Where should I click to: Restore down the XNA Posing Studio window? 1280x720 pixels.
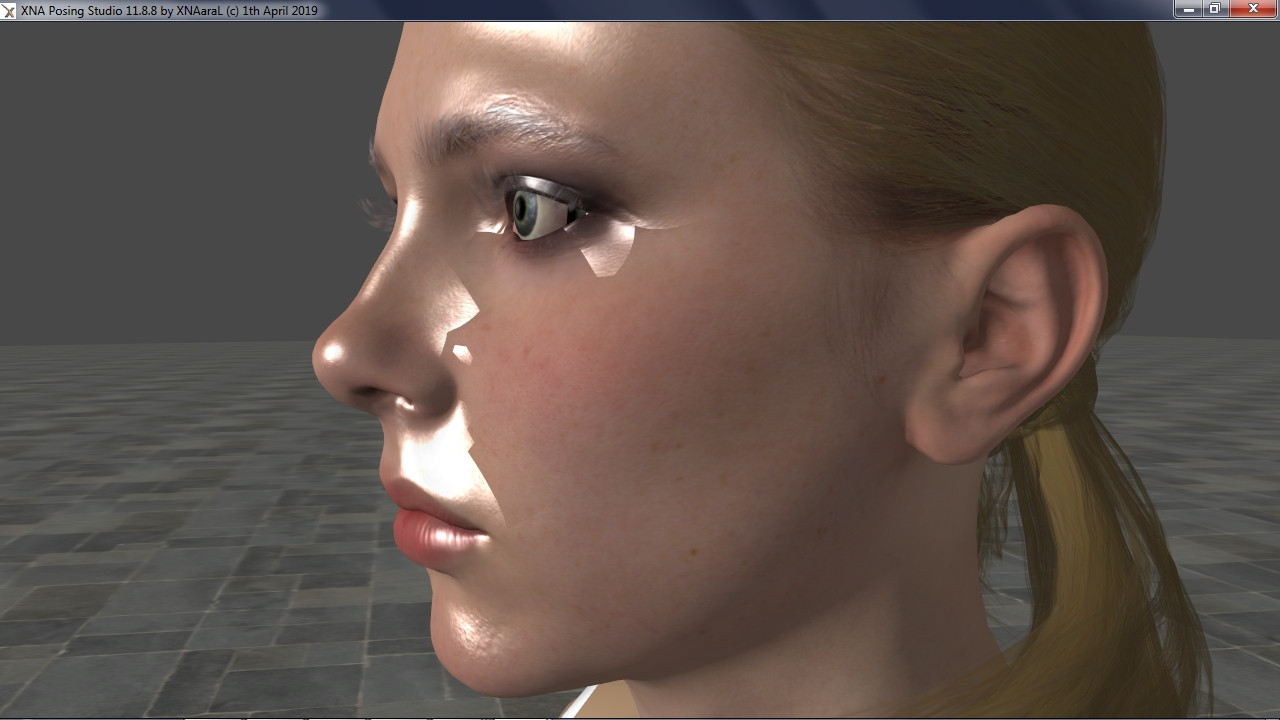tap(1214, 9)
